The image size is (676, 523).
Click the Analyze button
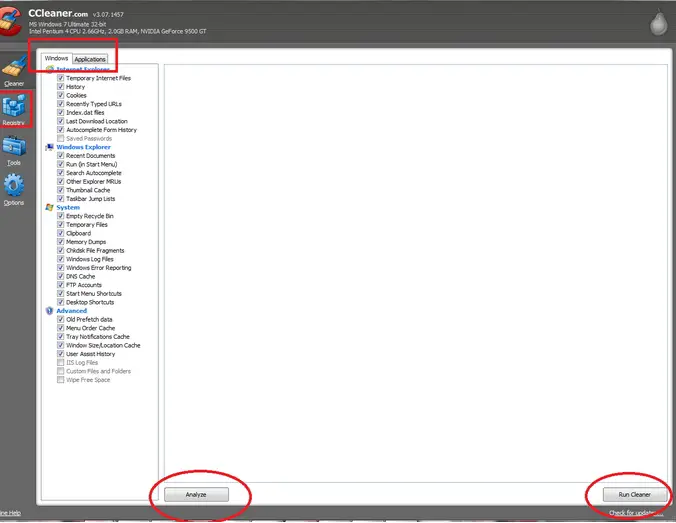[196, 495]
